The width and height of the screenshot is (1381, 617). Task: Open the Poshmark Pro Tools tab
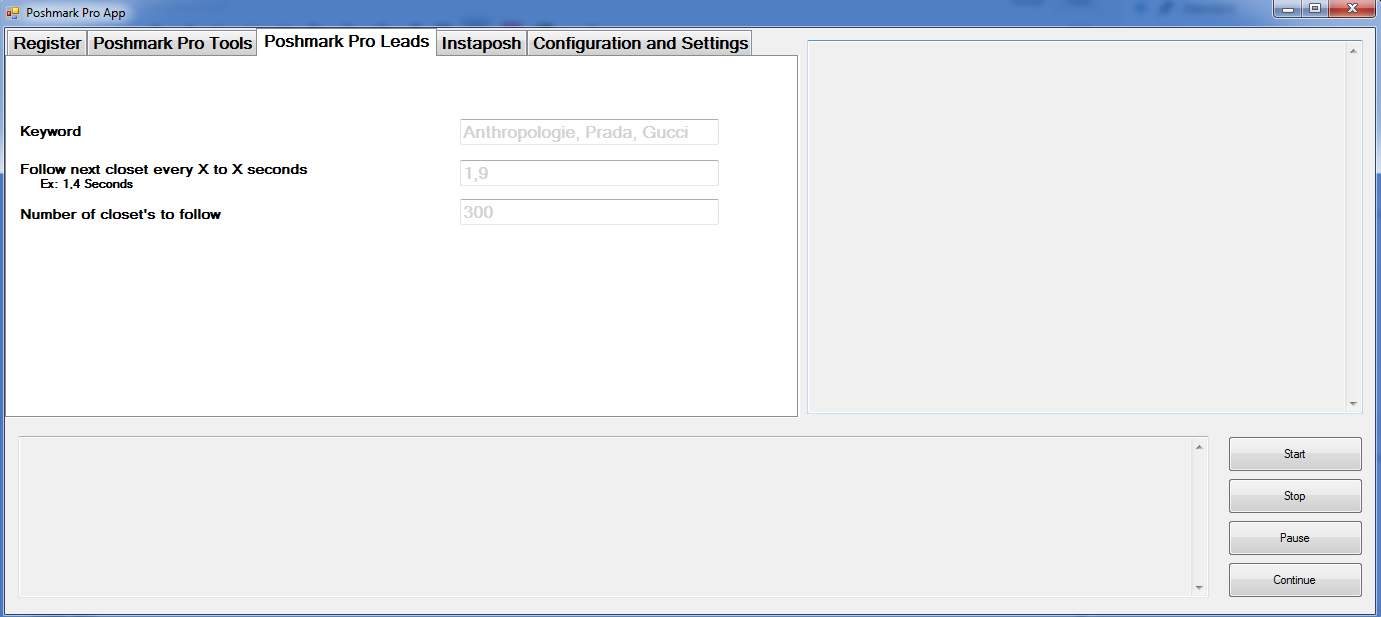[172, 43]
